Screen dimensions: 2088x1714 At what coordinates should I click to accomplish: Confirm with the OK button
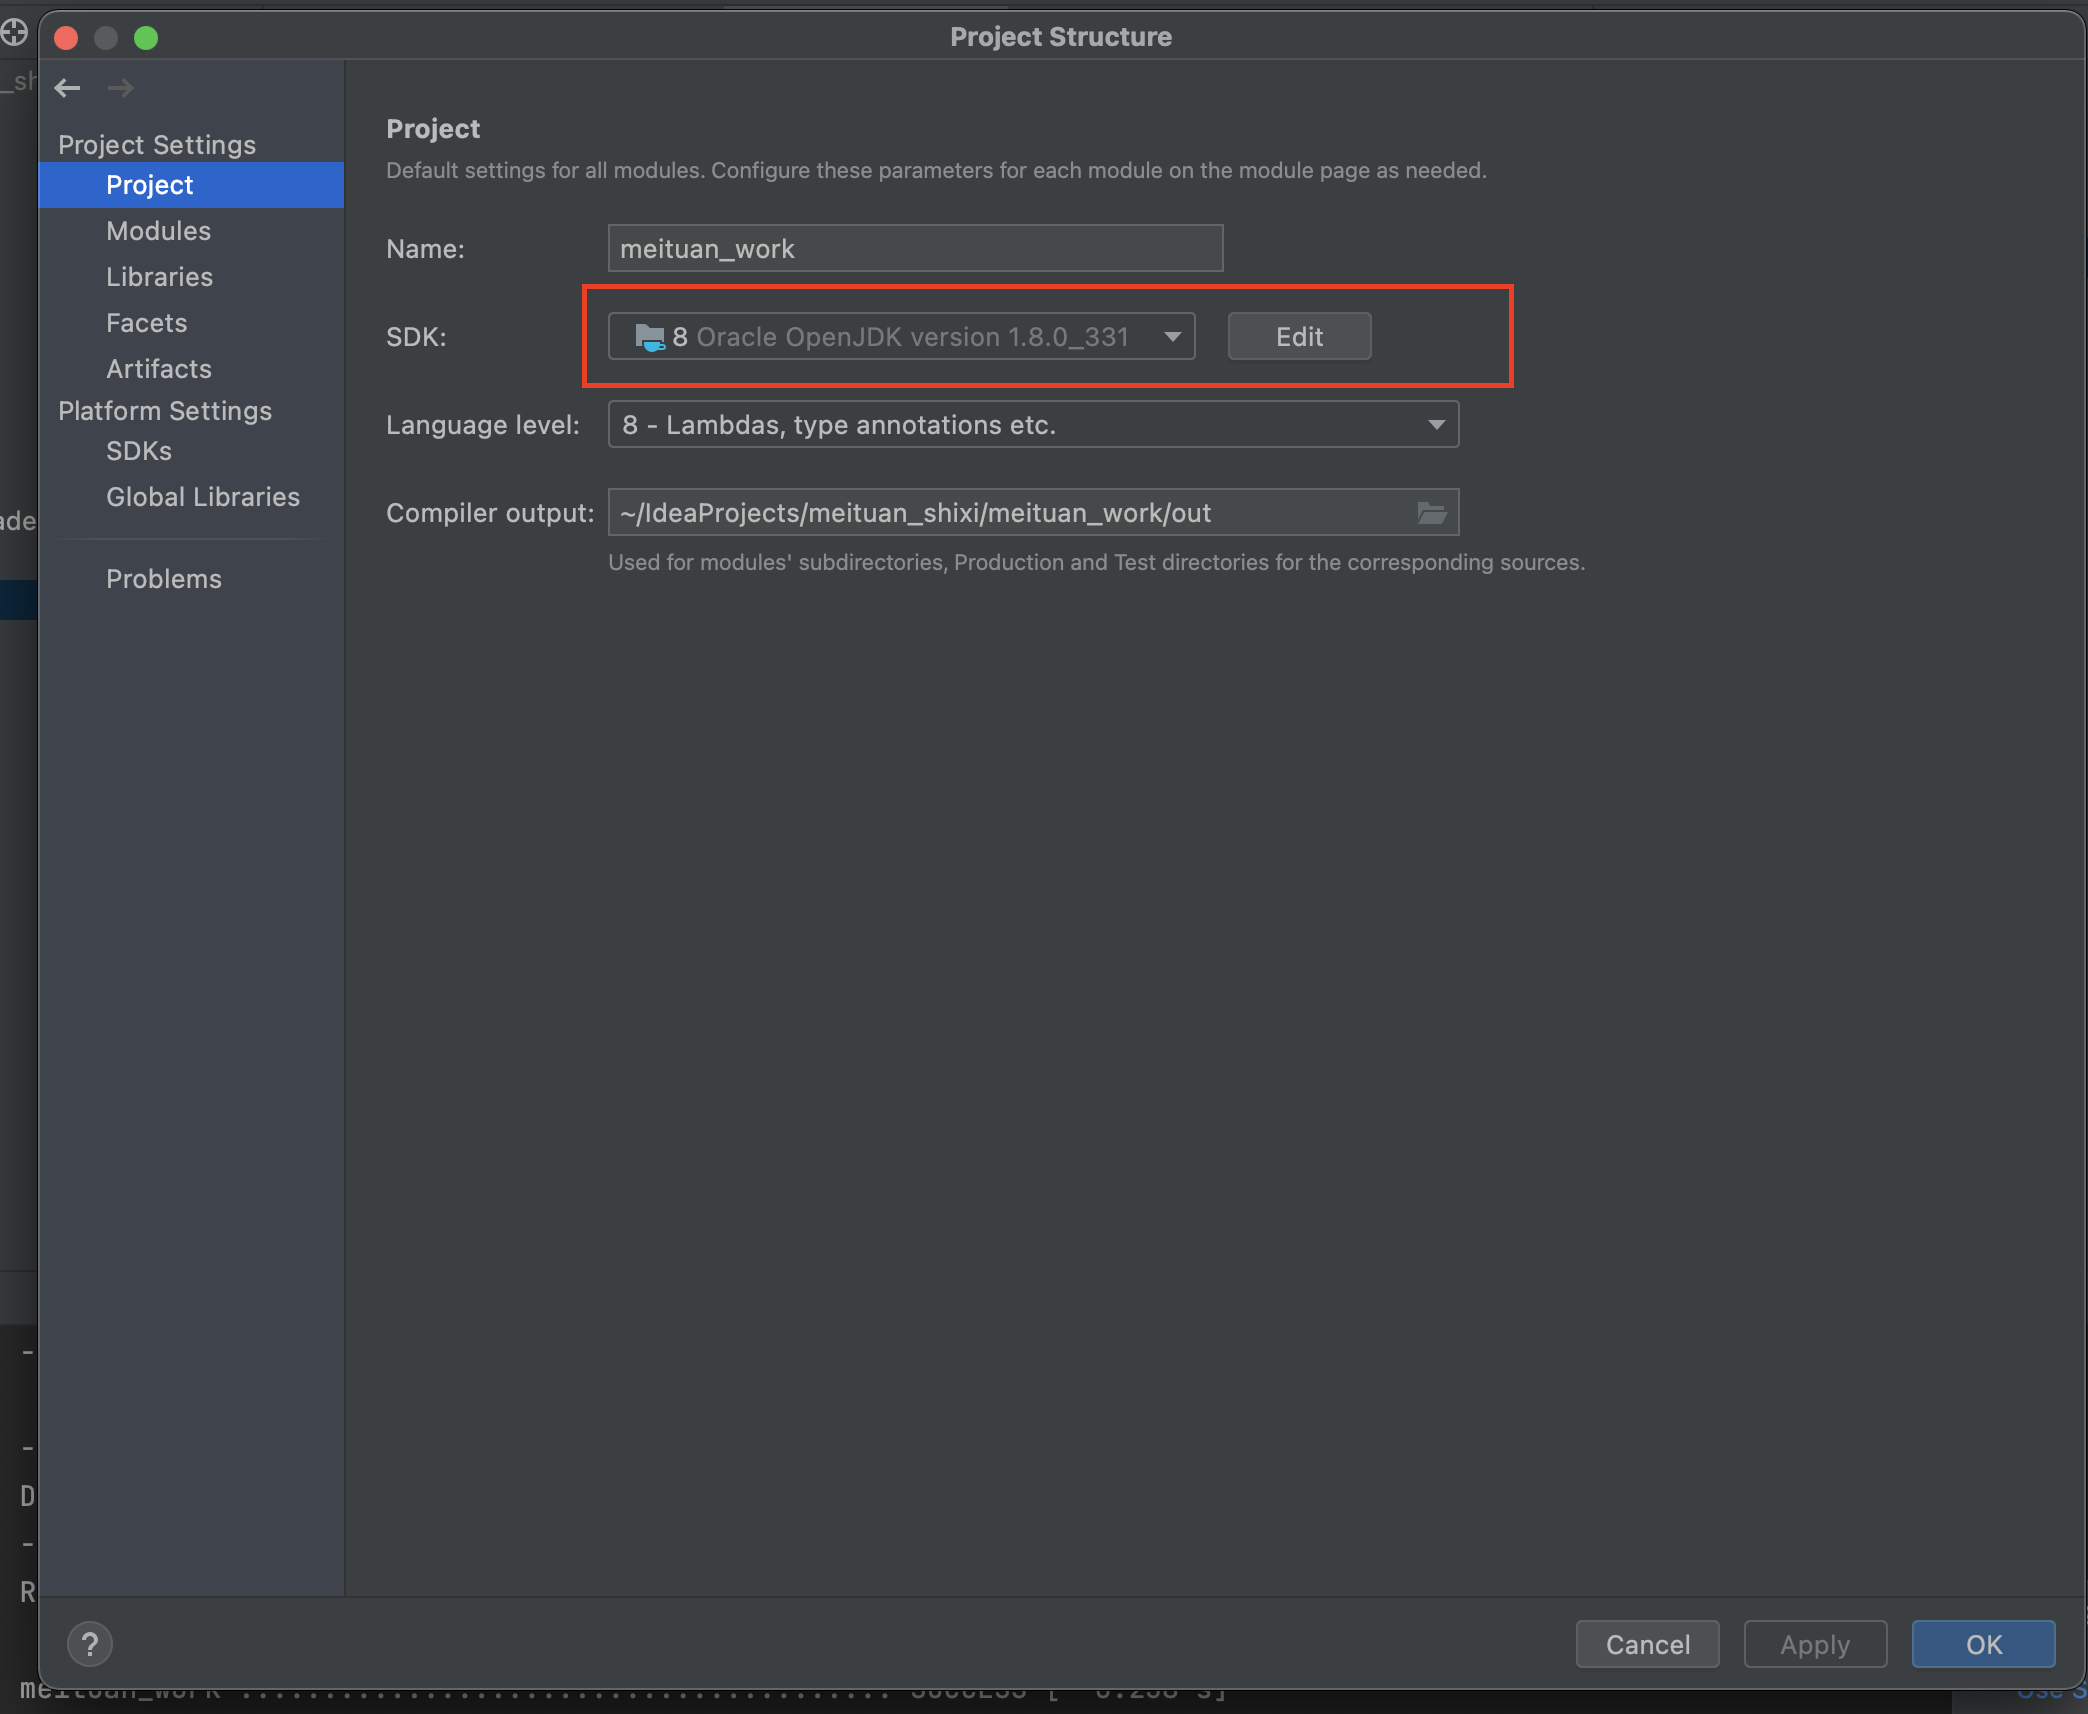pos(1983,1644)
